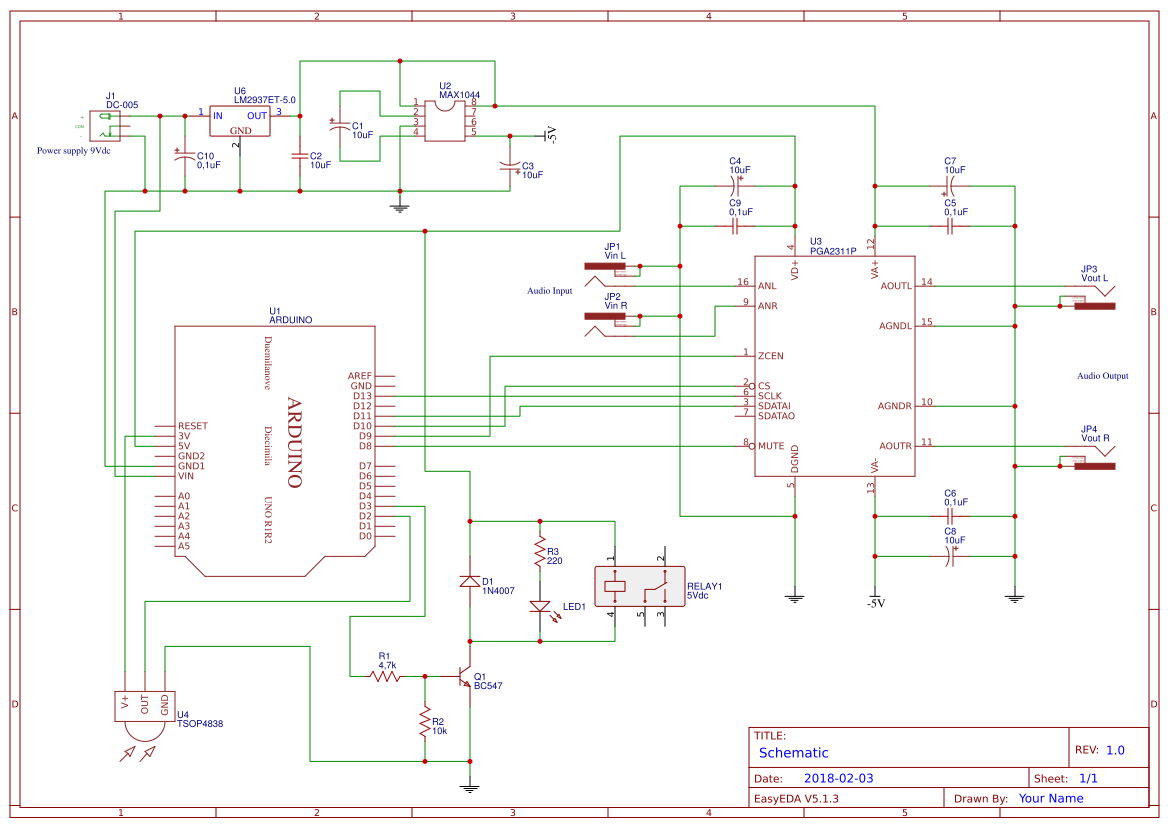The image size is (1169, 828).
Task: Select the 1N4007 diode symbol D1
Action: tap(468, 582)
